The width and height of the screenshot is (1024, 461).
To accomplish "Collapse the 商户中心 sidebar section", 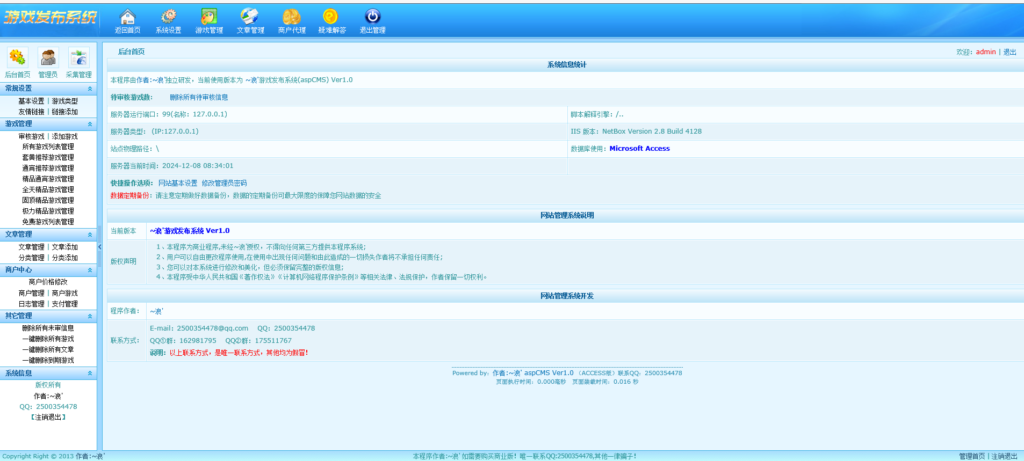I will (89, 270).
